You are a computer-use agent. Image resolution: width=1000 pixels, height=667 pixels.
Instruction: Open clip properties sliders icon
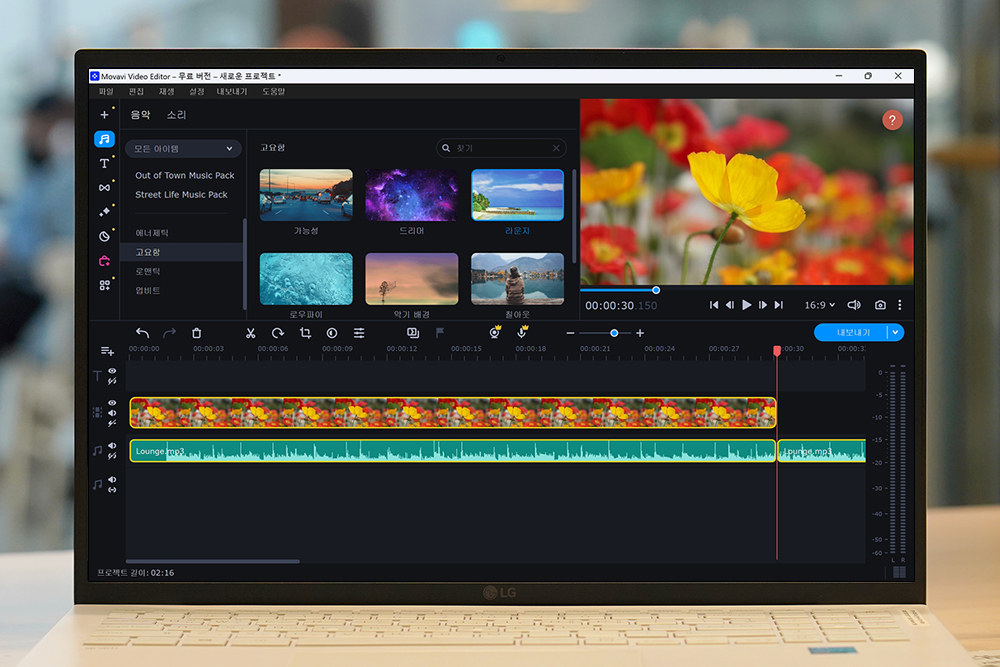coord(359,333)
